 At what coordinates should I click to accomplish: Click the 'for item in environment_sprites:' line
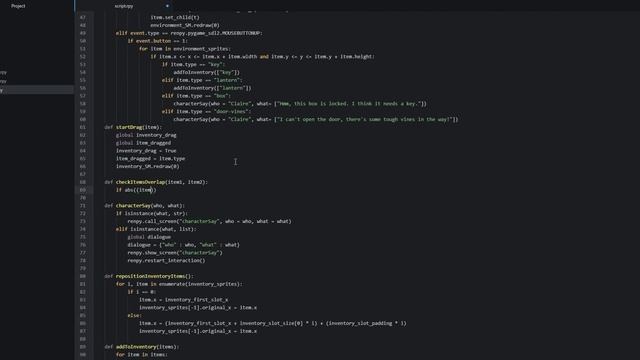coord(184,49)
